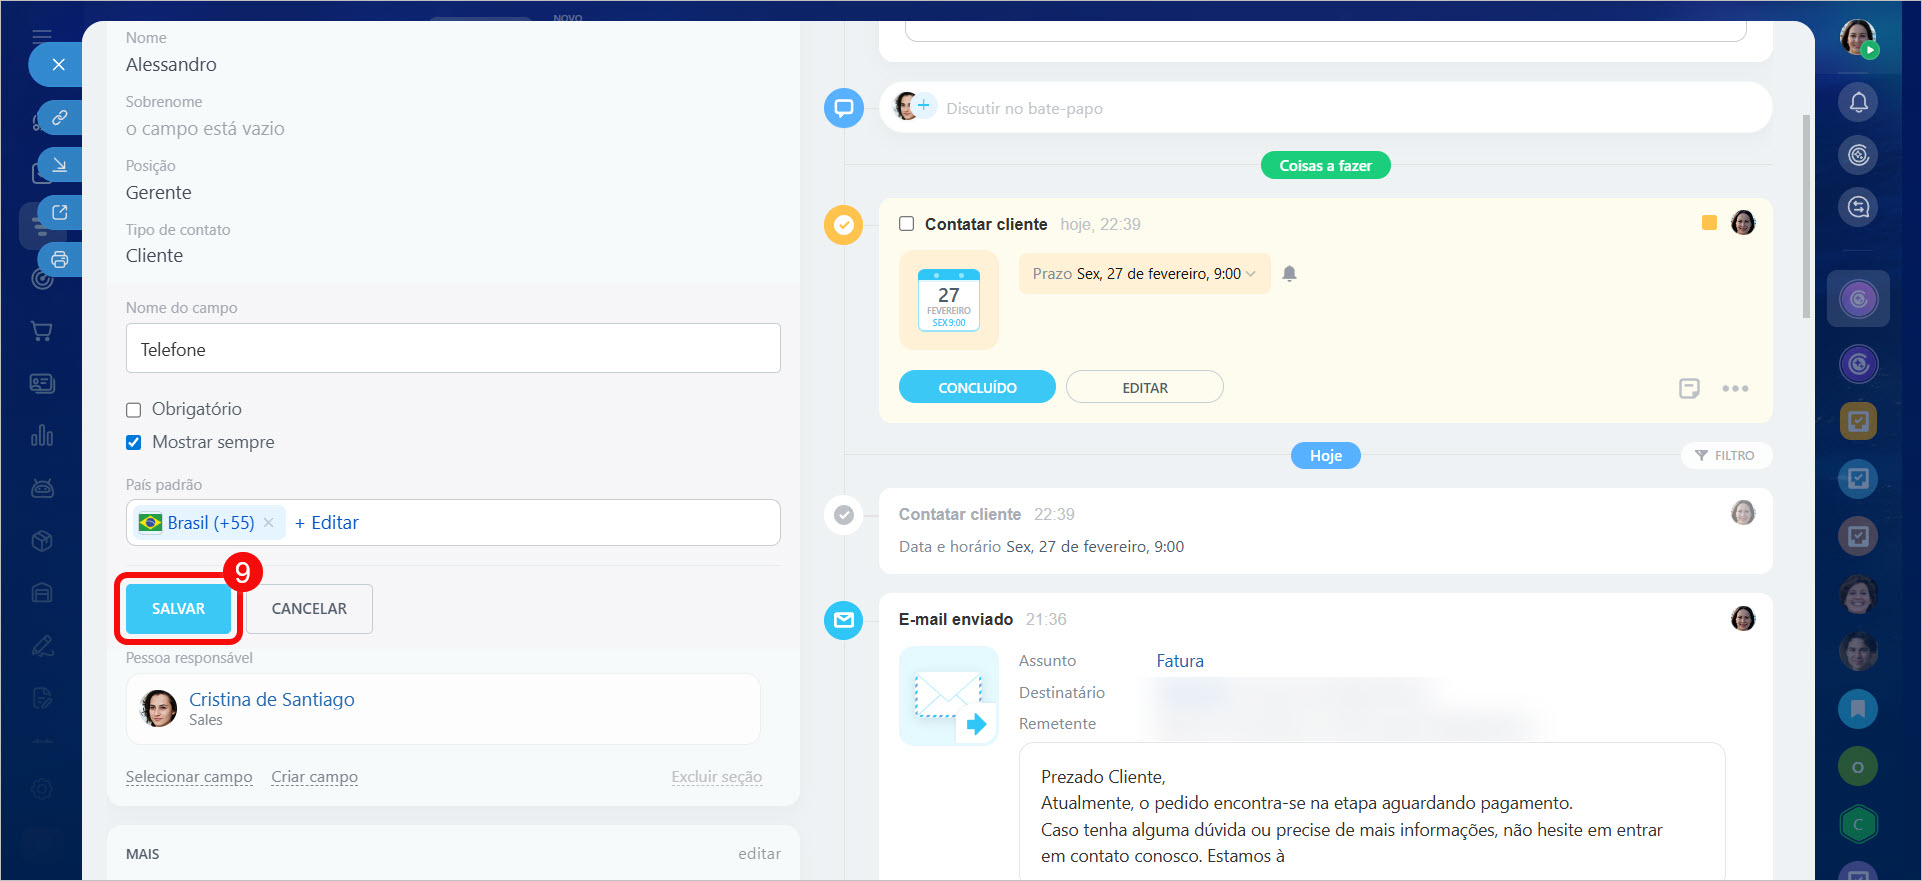This screenshot has width=1922, height=881.
Task: Click the Nome do campo input field
Action: [x=453, y=349]
